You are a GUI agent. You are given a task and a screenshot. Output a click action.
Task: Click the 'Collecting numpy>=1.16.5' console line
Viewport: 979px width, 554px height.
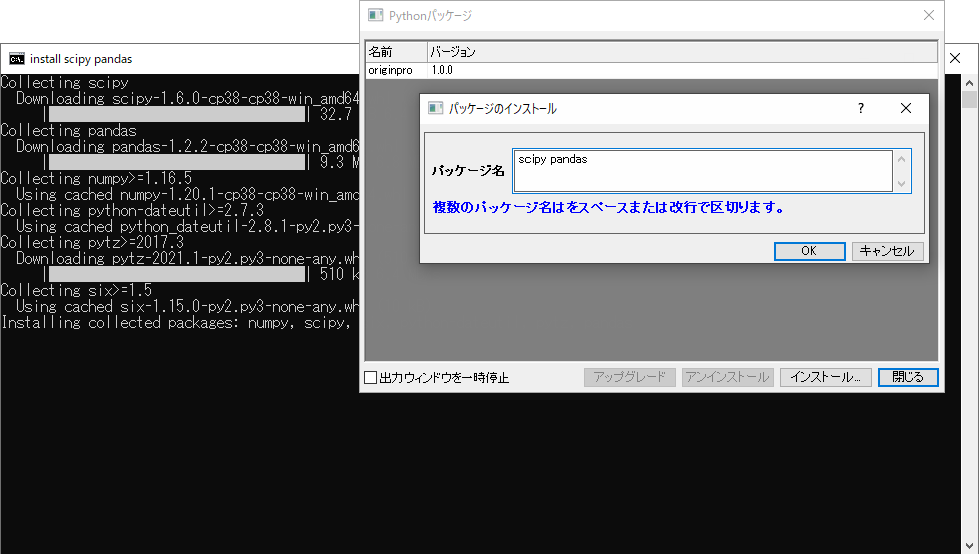(x=96, y=179)
